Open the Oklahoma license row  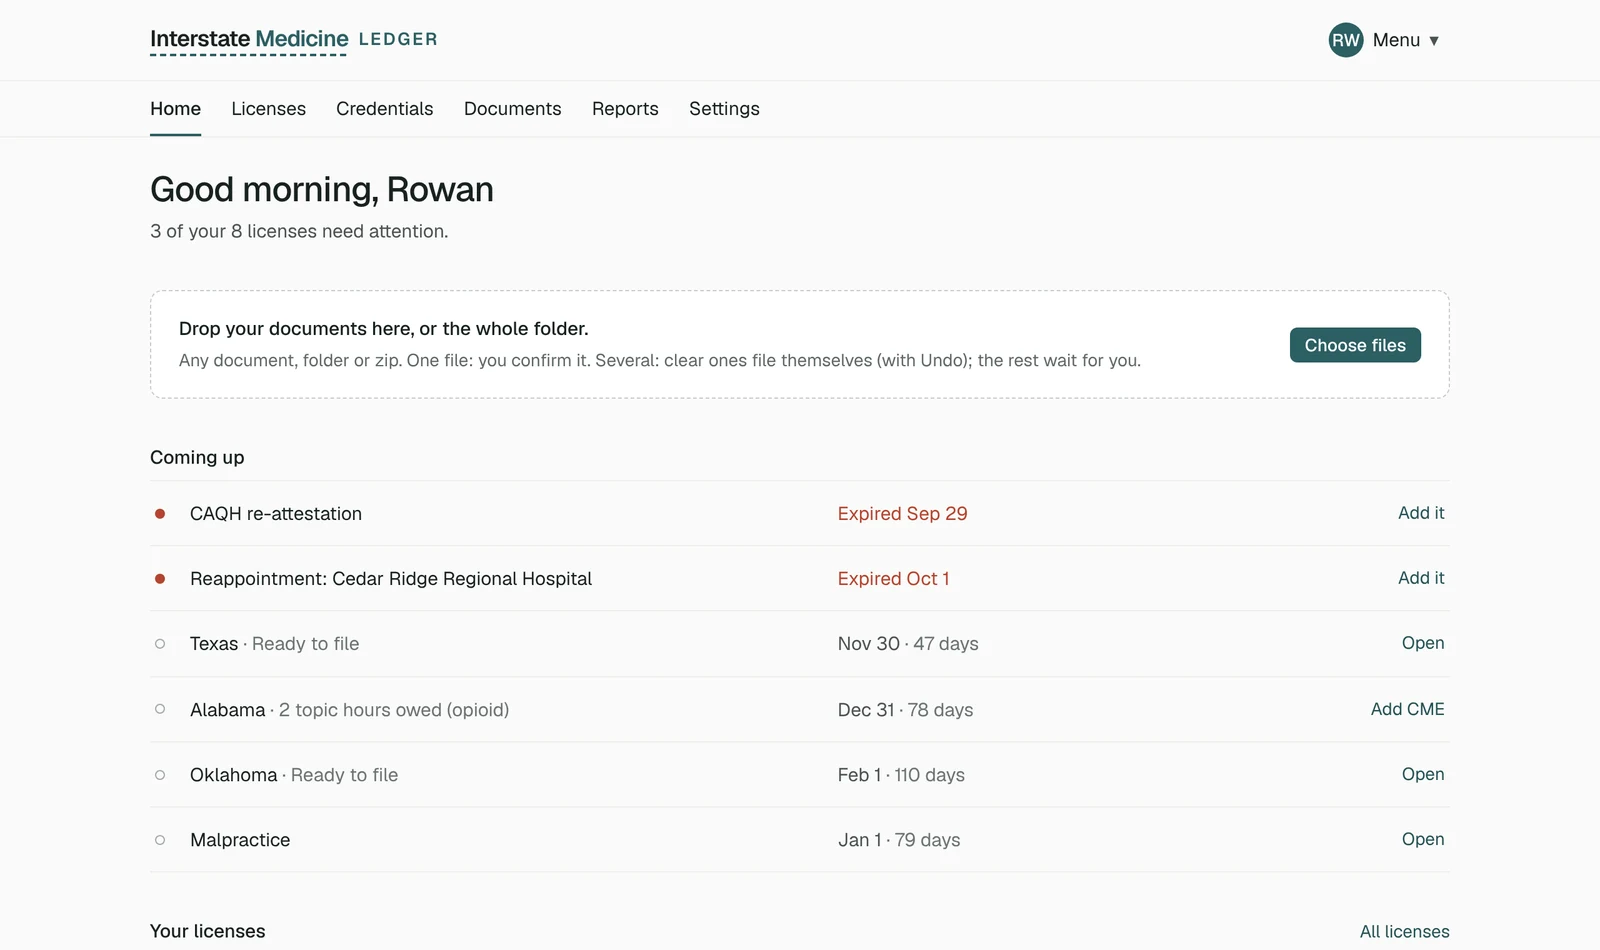(1423, 774)
